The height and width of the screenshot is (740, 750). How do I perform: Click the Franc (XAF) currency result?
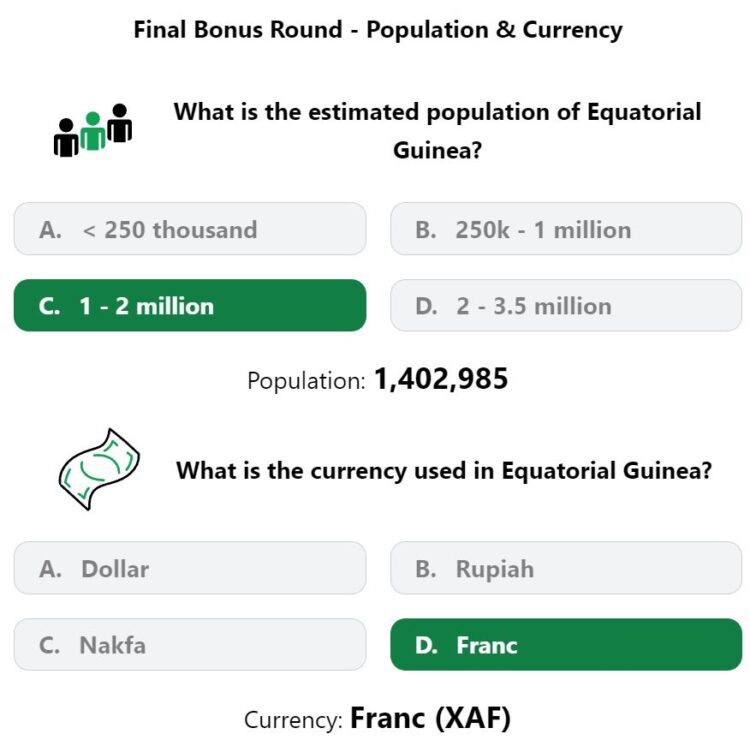tap(430, 718)
